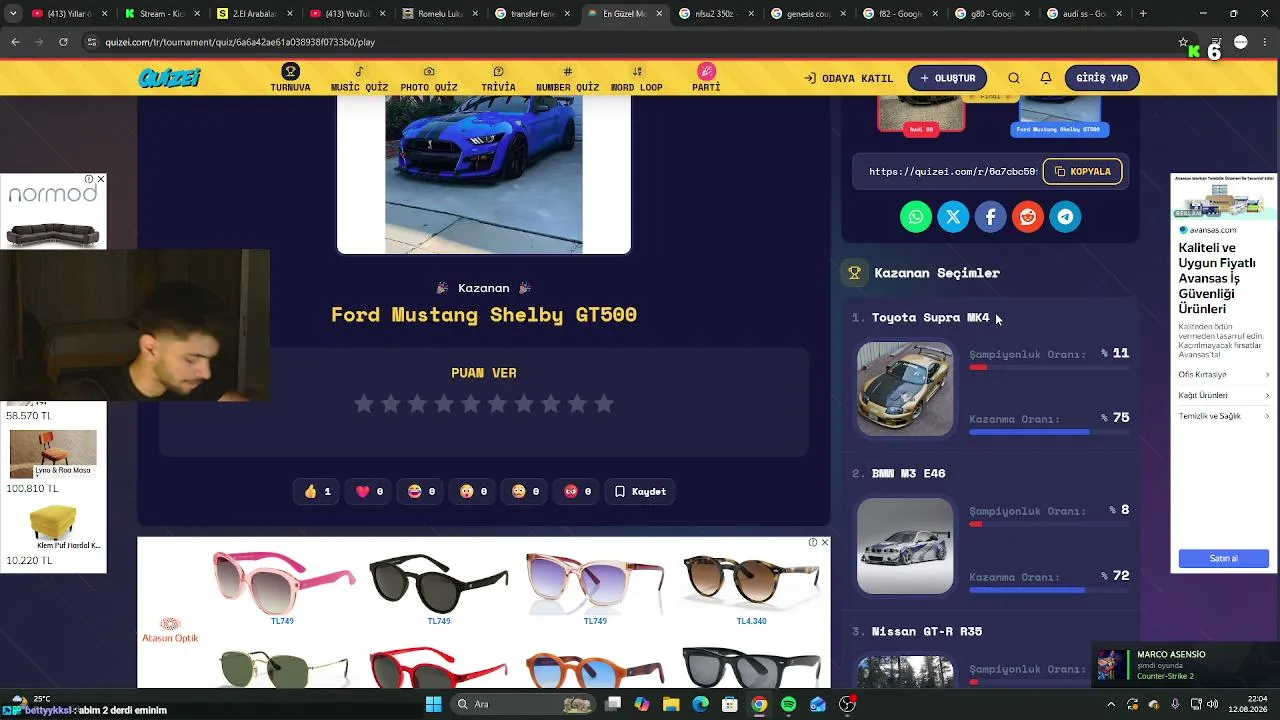The width and height of the screenshot is (1280, 720).
Task: Open the Turnuva menu item
Action: click(290, 78)
